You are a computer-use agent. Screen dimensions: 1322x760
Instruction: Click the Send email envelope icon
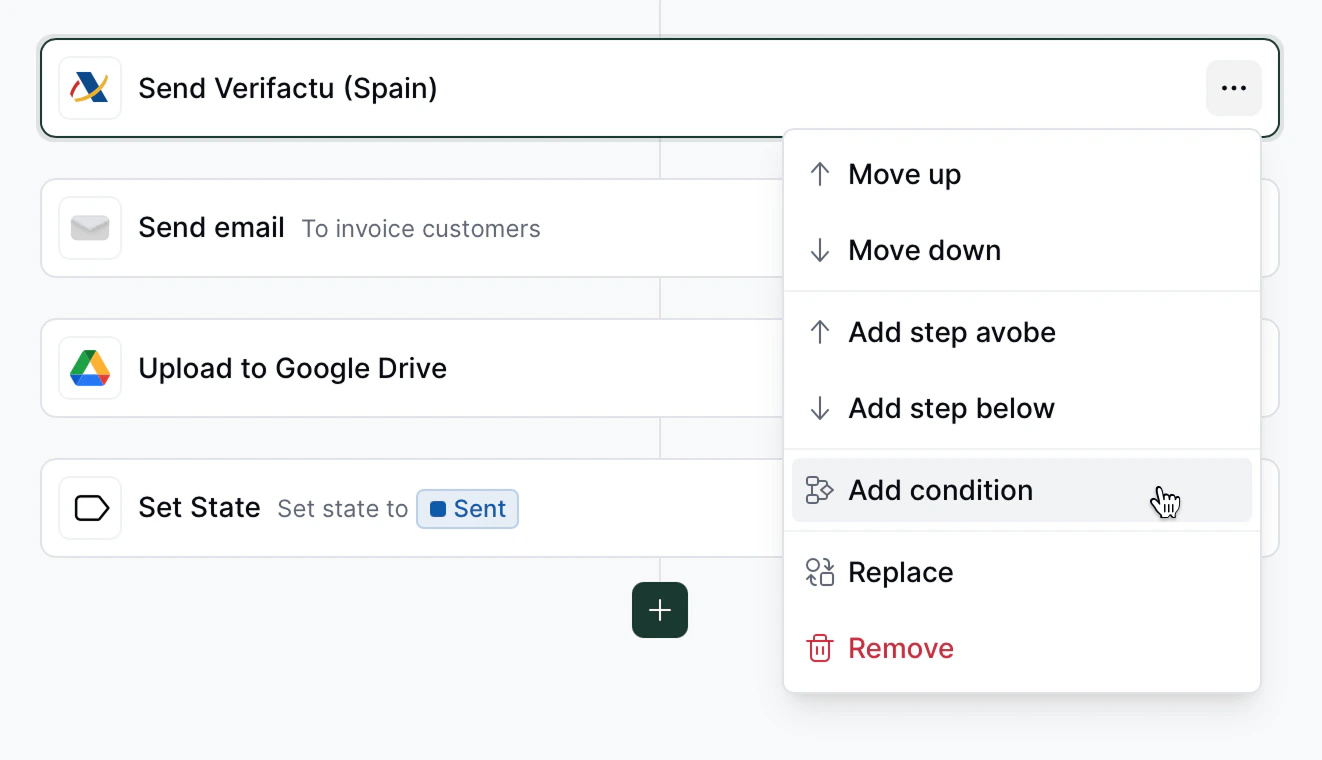(90, 228)
